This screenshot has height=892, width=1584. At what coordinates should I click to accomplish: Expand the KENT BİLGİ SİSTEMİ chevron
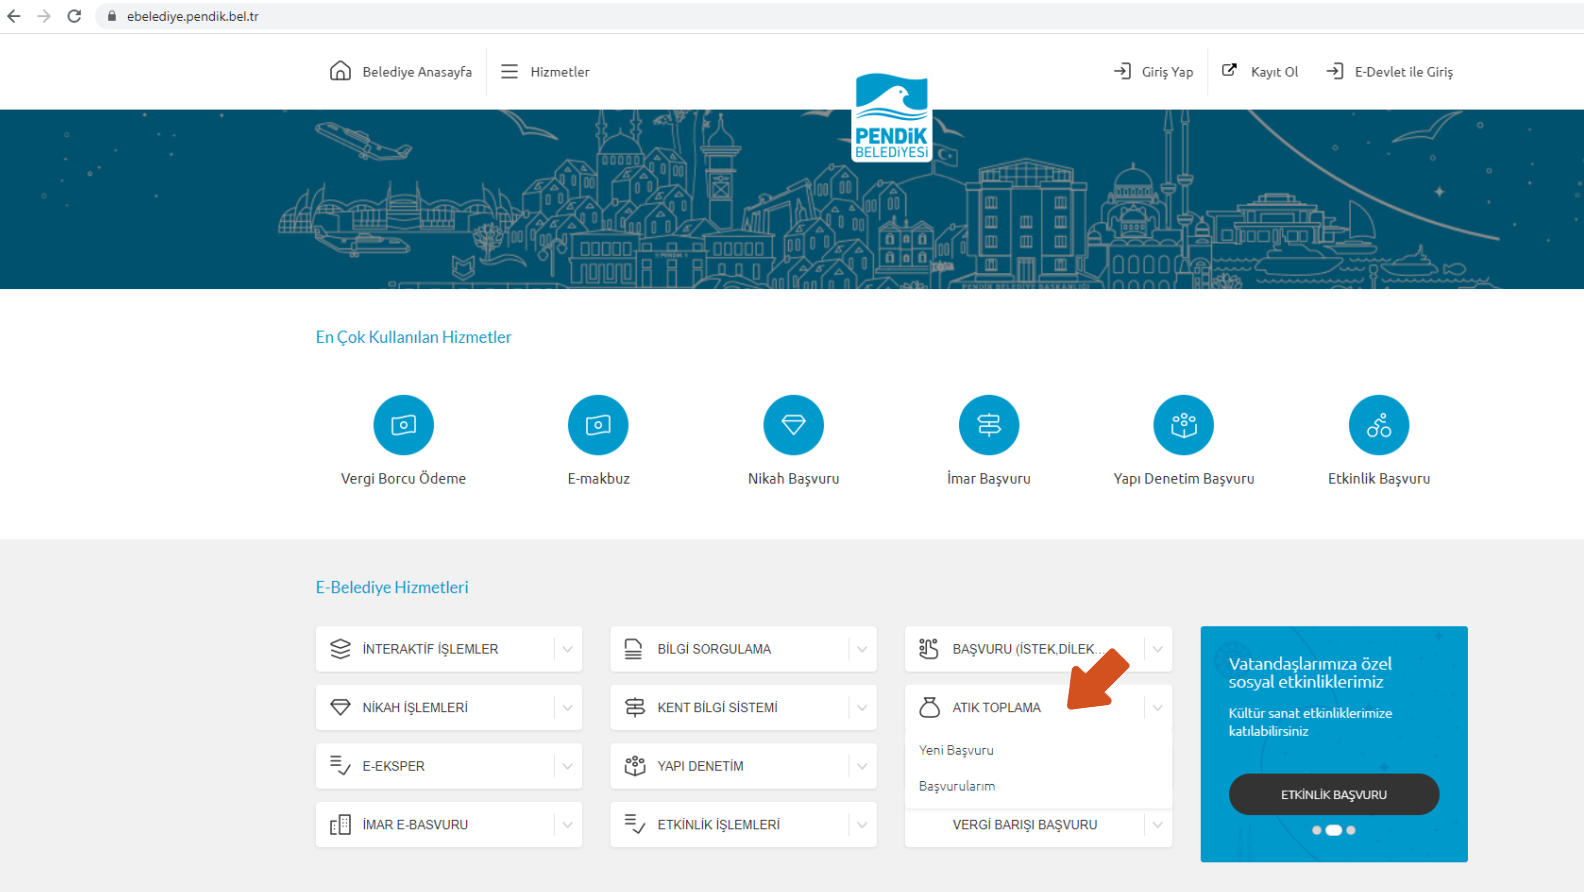click(x=862, y=708)
